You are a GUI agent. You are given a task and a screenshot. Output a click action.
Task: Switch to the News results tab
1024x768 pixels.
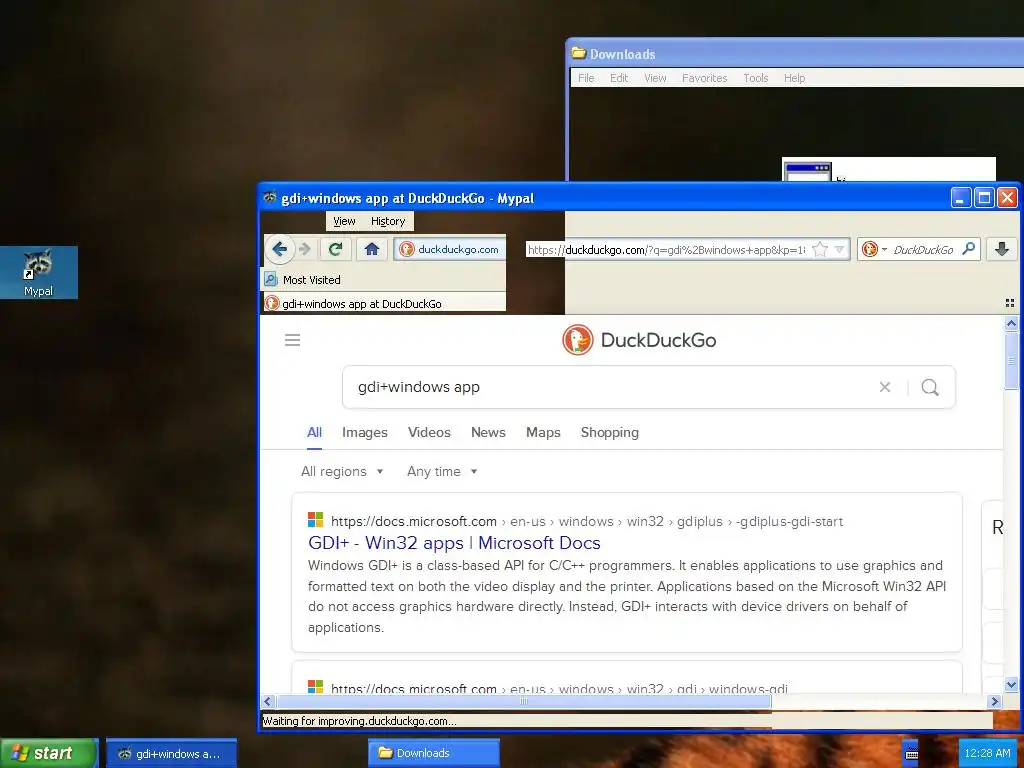point(488,432)
